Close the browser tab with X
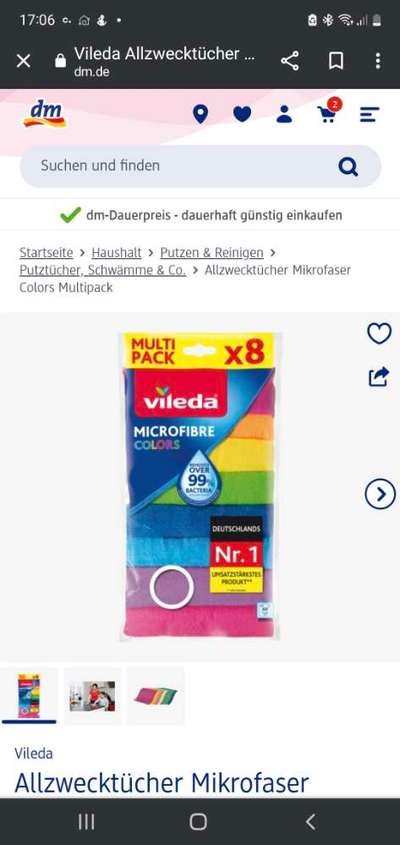The height and width of the screenshot is (845, 400). click(23, 61)
